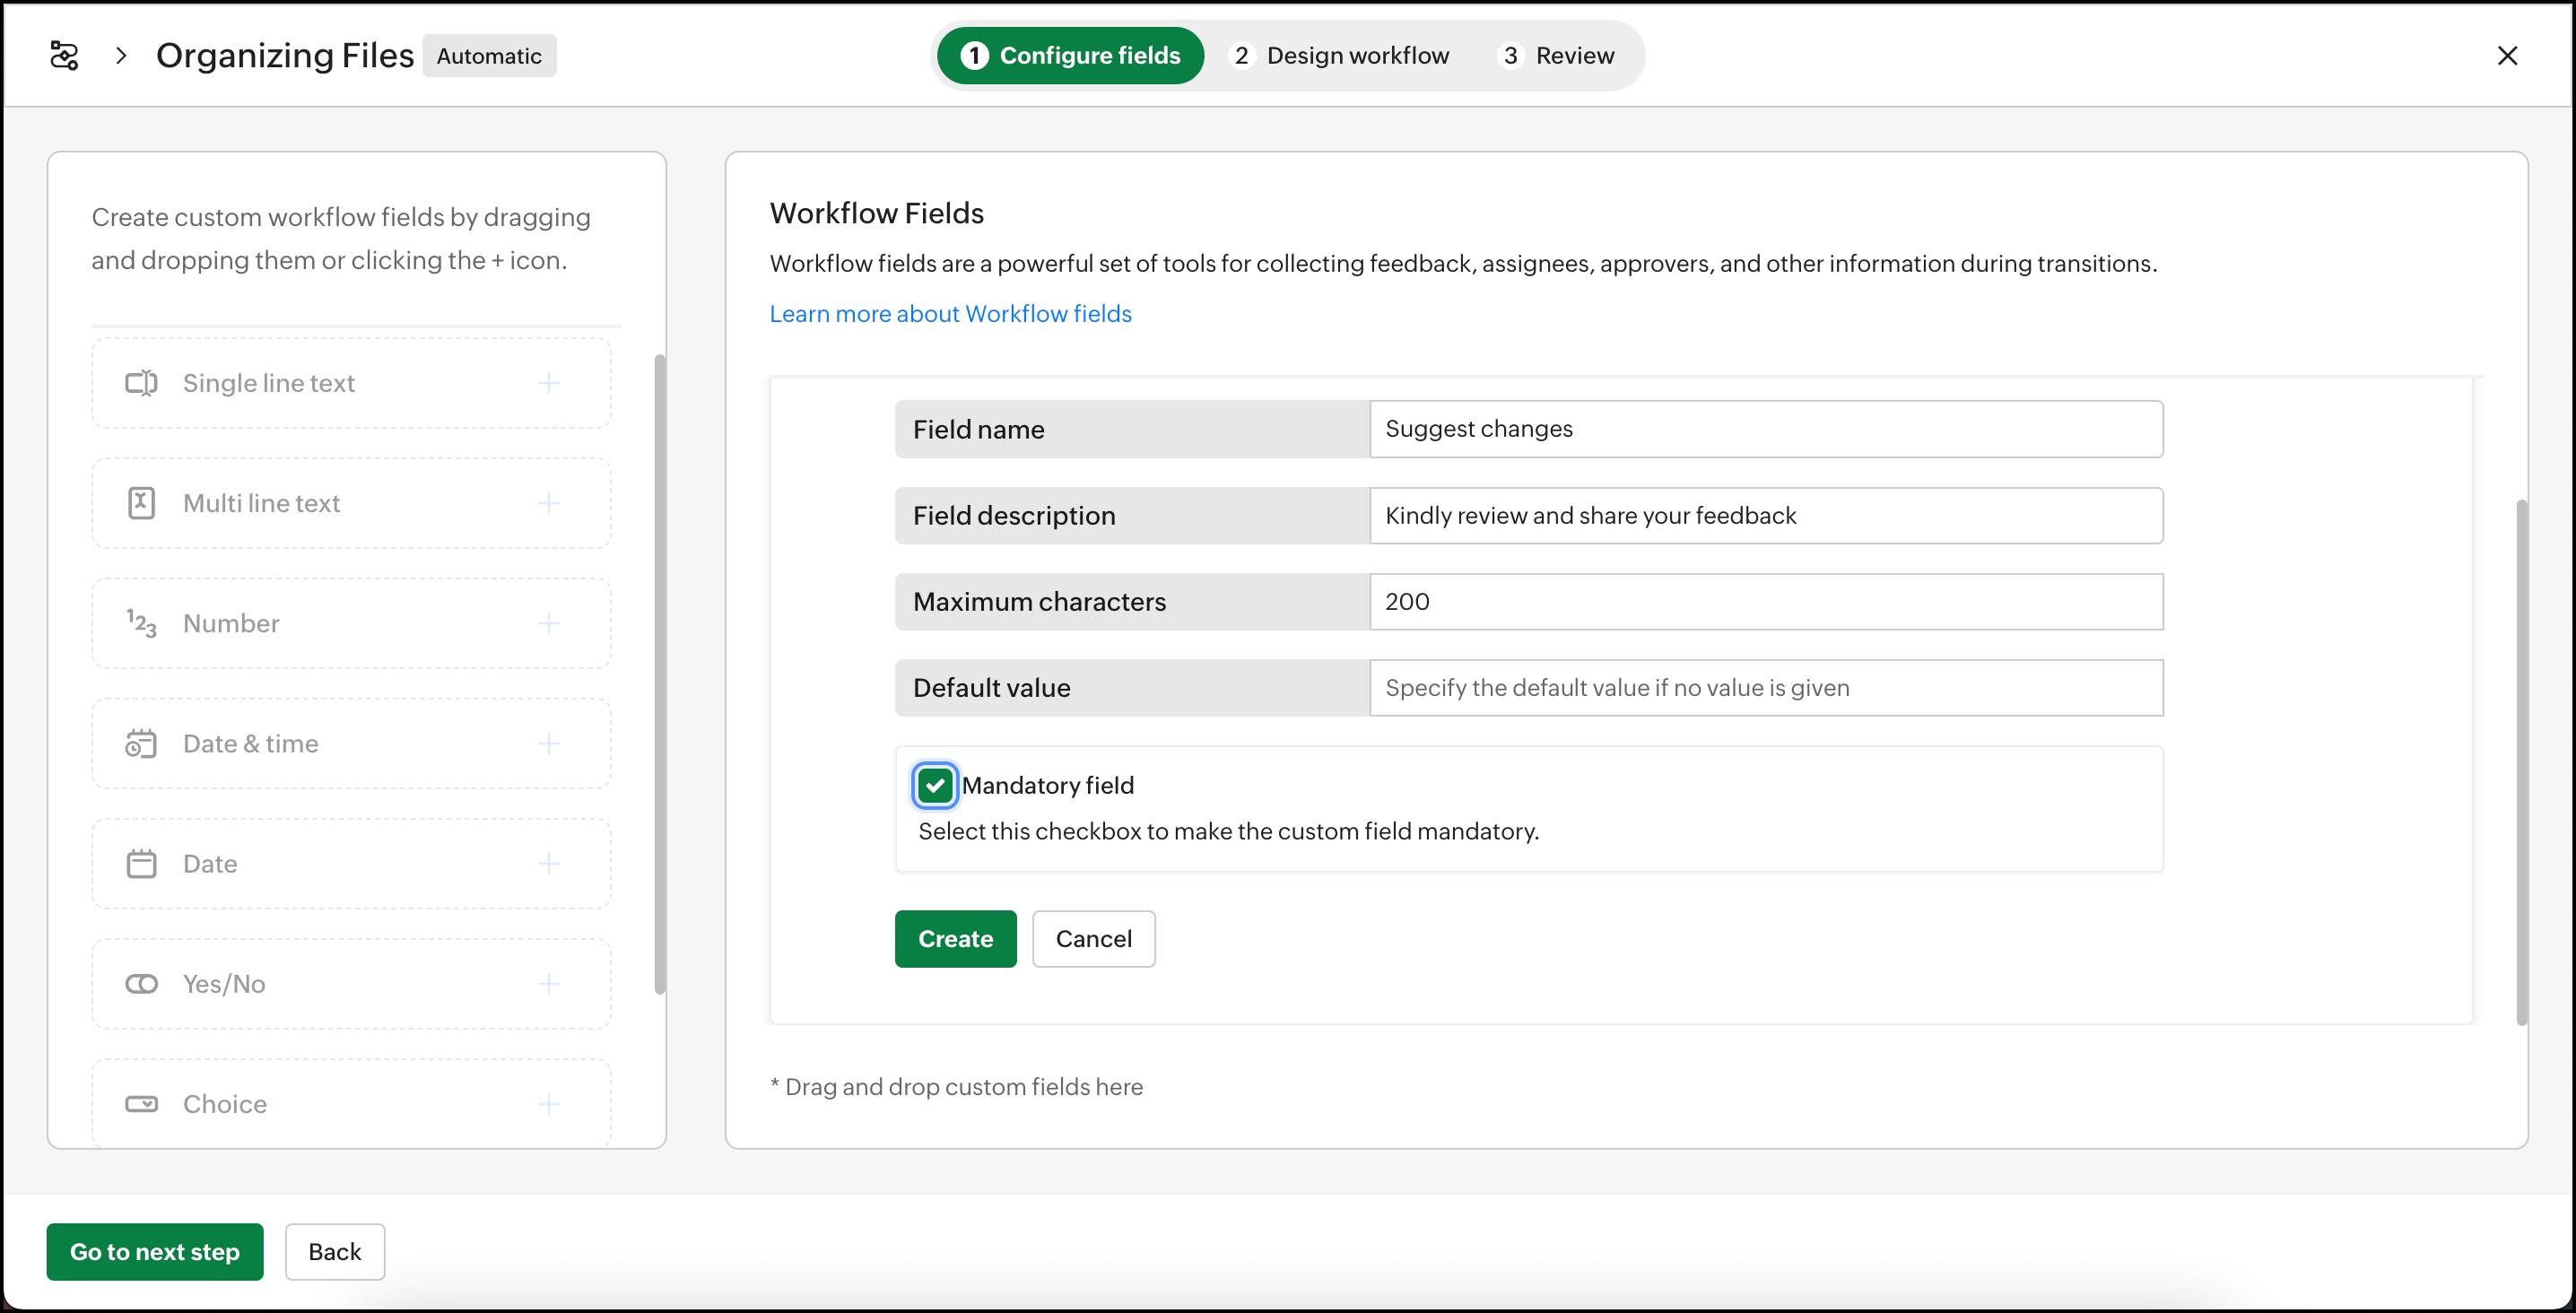Click the green Create button
Image resolution: width=2576 pixels, height=1313 pixels.
point(955,938)
